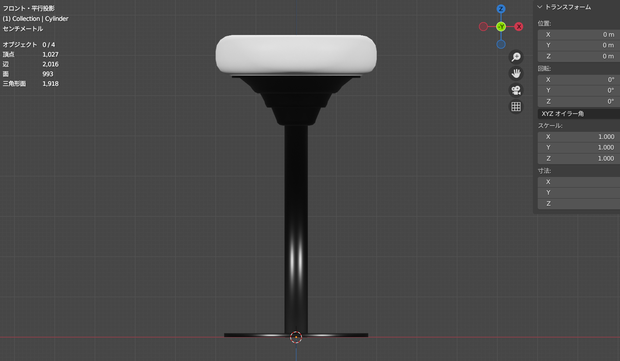The width and height of the screenshot is (620, 361).
Task: Click the 3D cursor at stool base
Action: point(296,337)
